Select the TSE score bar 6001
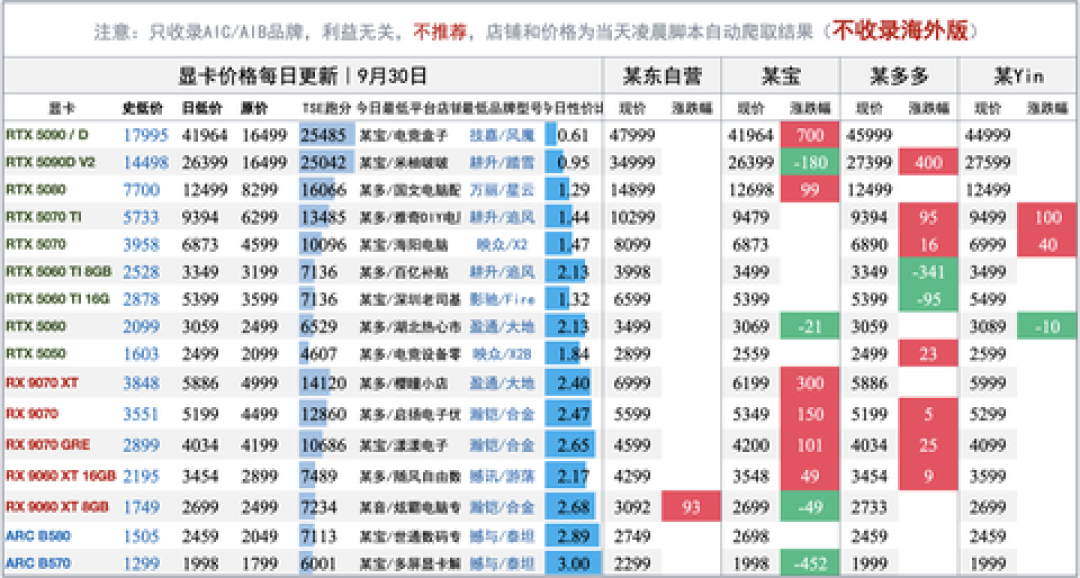Image resolution: width=1080 pixels, height=578 pixels. pyautogui.click(x=319, y=562)
